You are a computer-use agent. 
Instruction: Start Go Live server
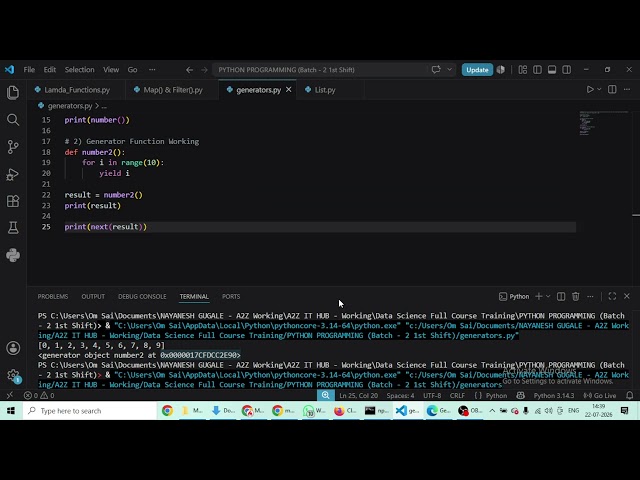coord(599,396)
